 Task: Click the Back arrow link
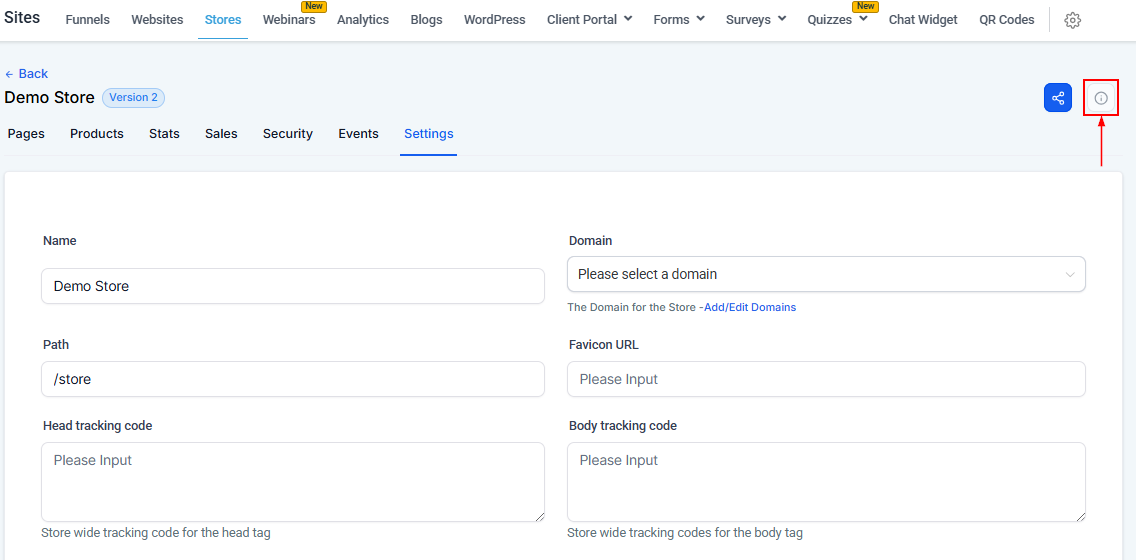pos(26,74)
